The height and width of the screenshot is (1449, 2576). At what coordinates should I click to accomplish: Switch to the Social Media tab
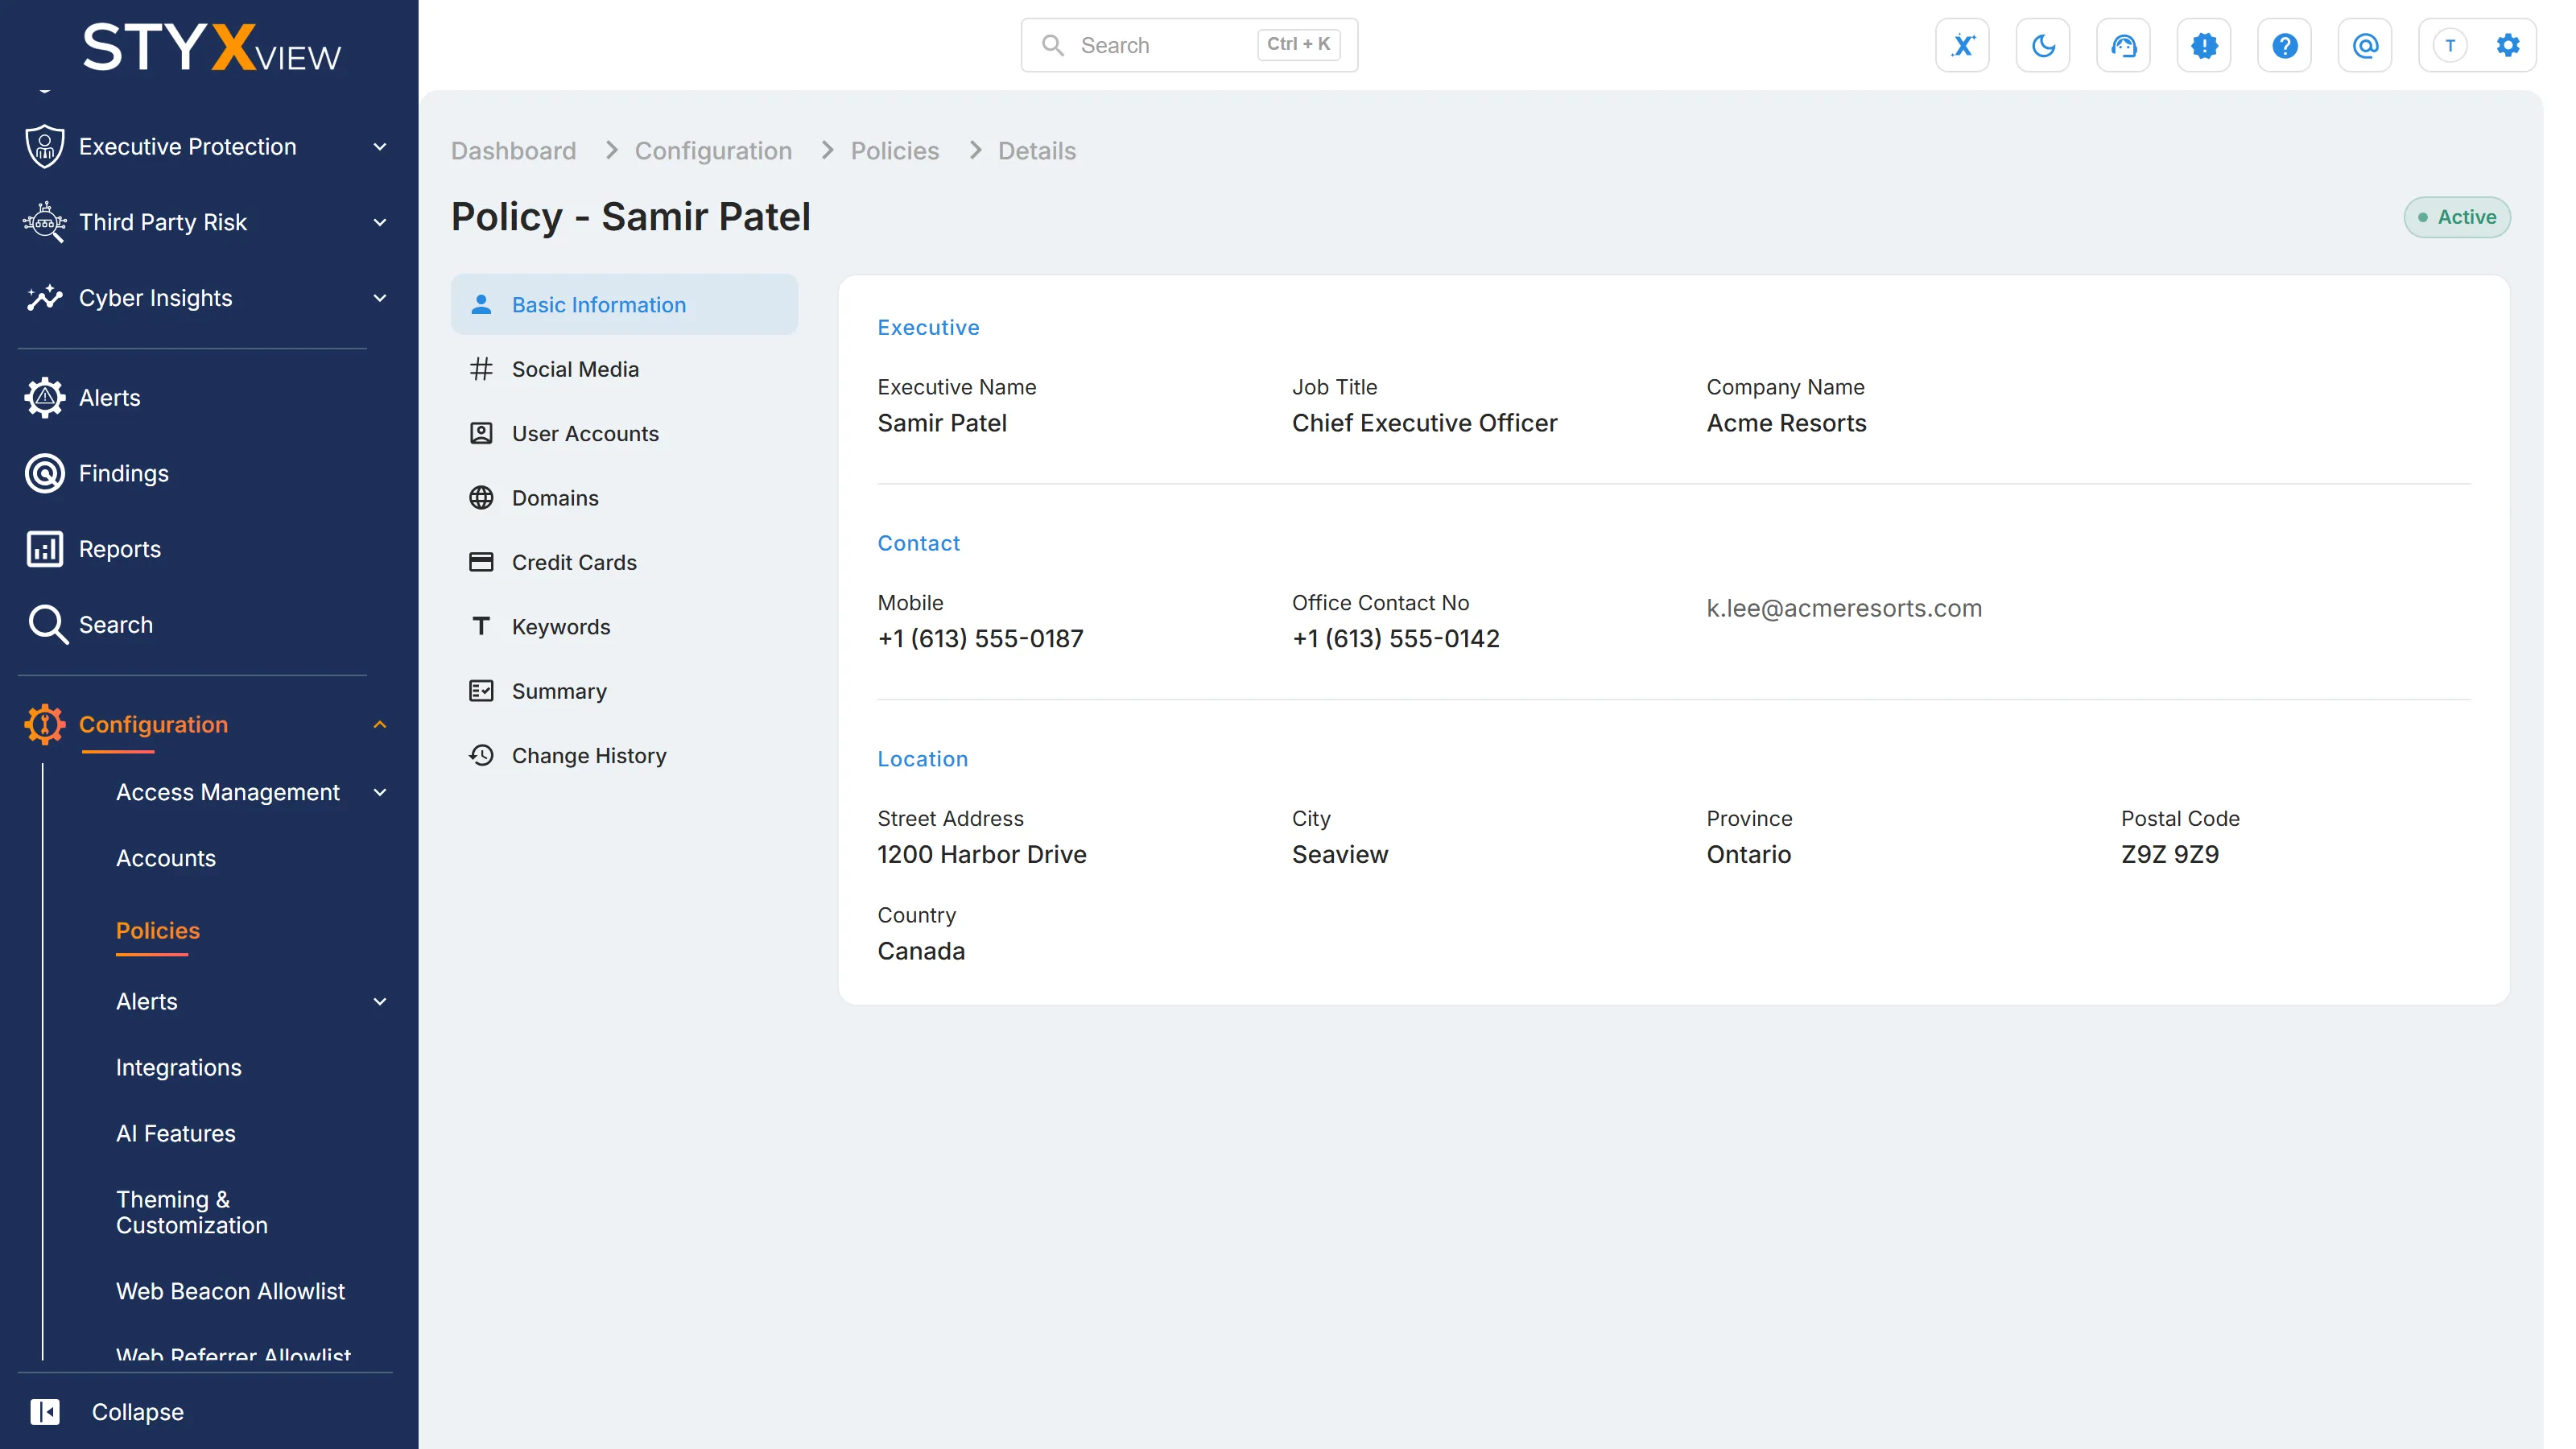[624, 369]
